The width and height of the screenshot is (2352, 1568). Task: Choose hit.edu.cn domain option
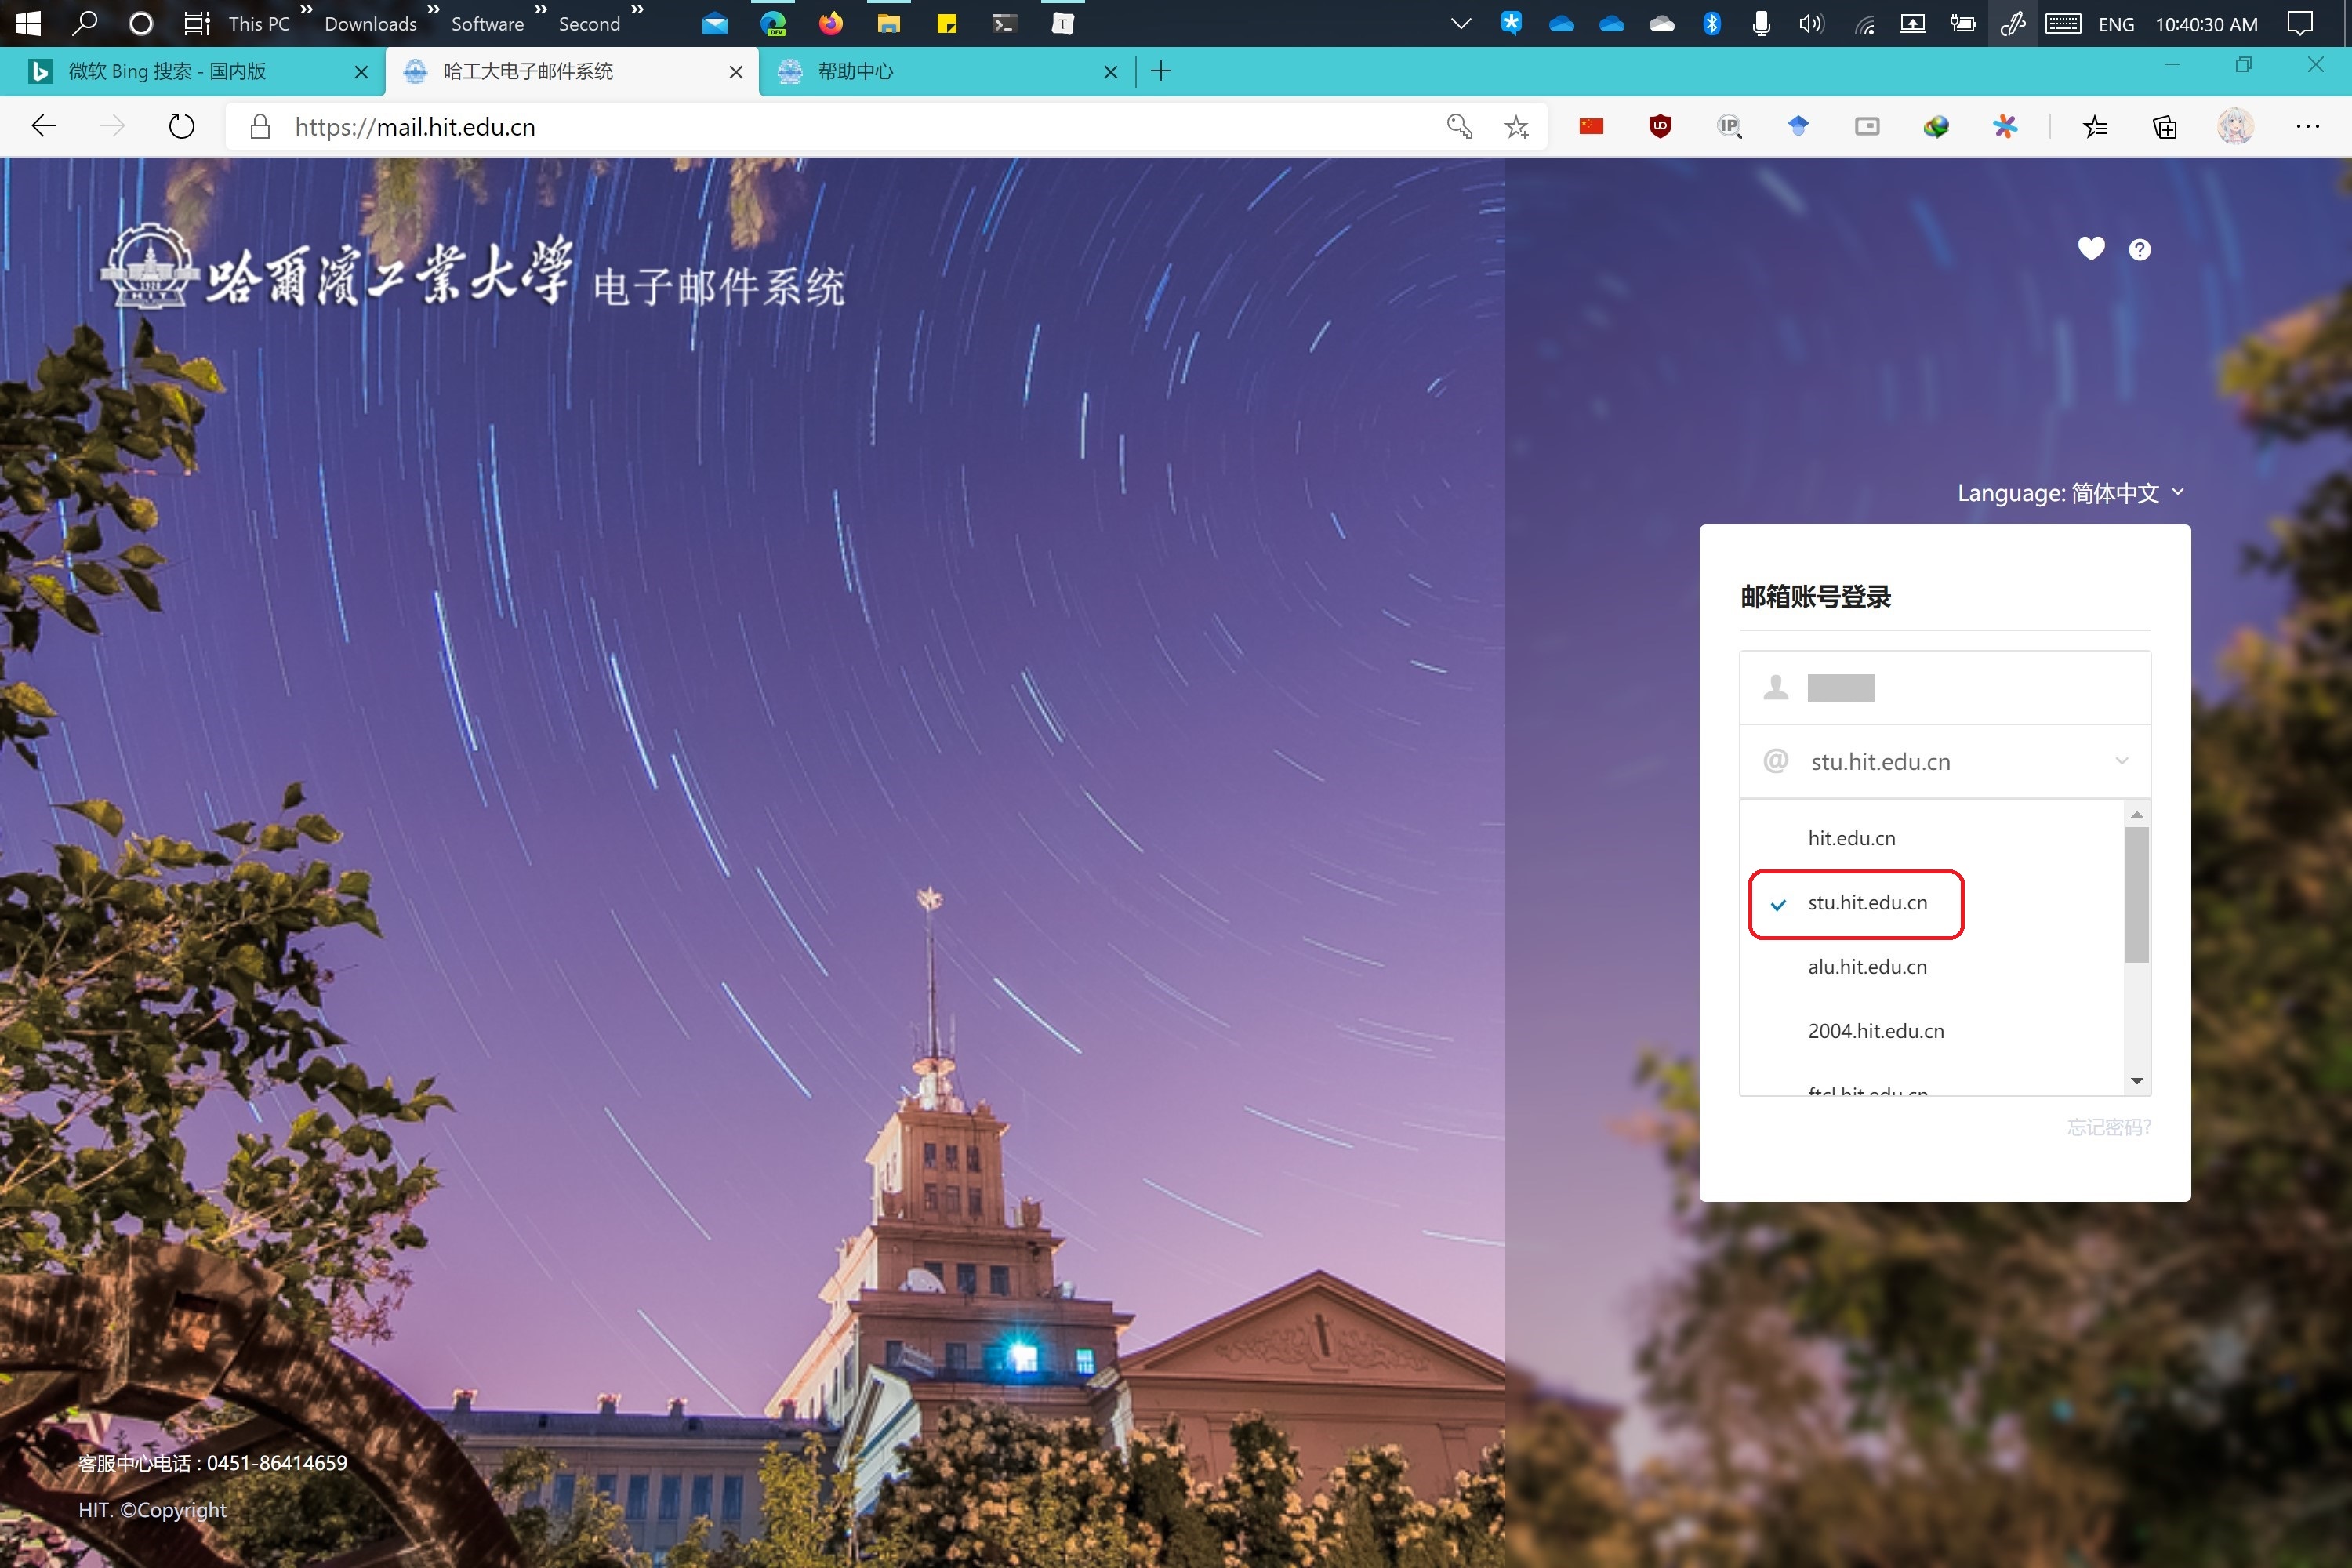(x=1932, y=838)
